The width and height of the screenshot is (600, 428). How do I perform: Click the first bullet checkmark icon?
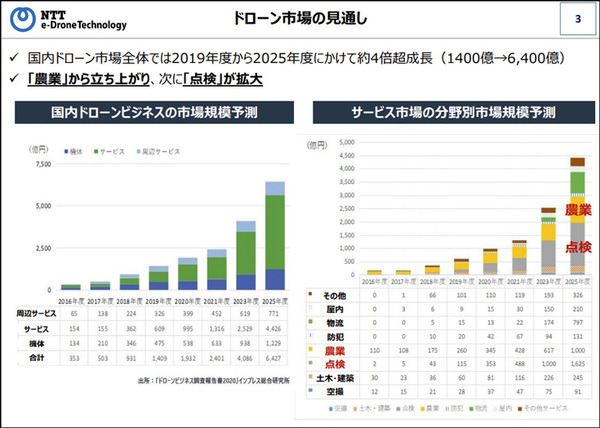click(12, 59)
